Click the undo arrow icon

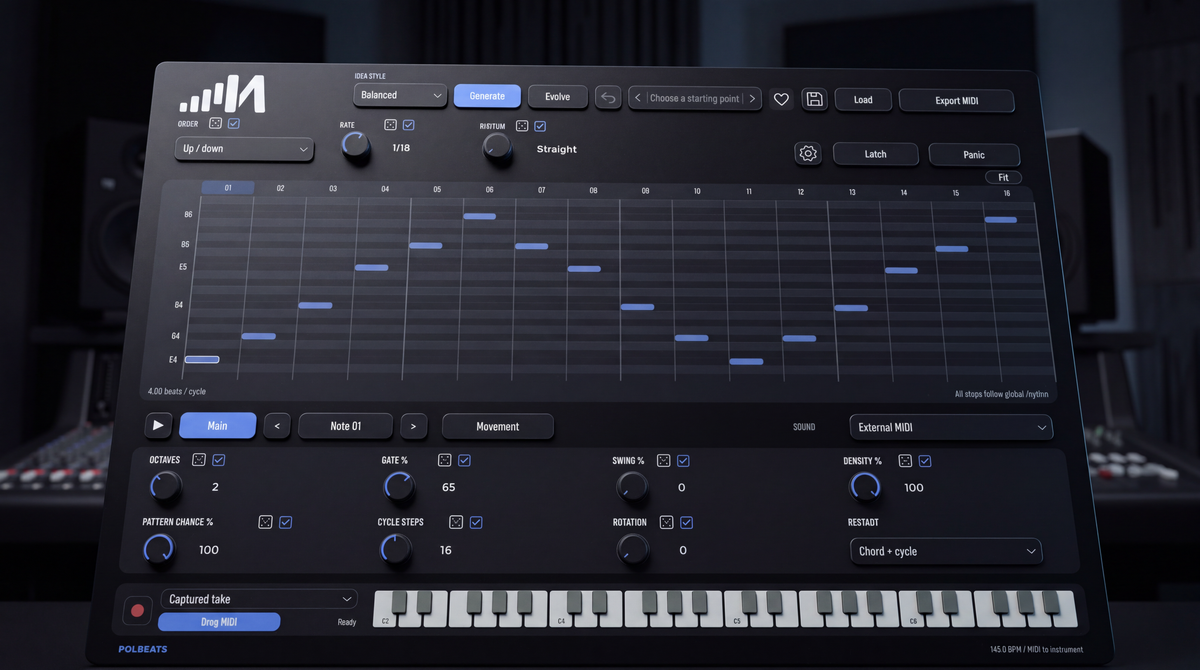pos(608,97)
